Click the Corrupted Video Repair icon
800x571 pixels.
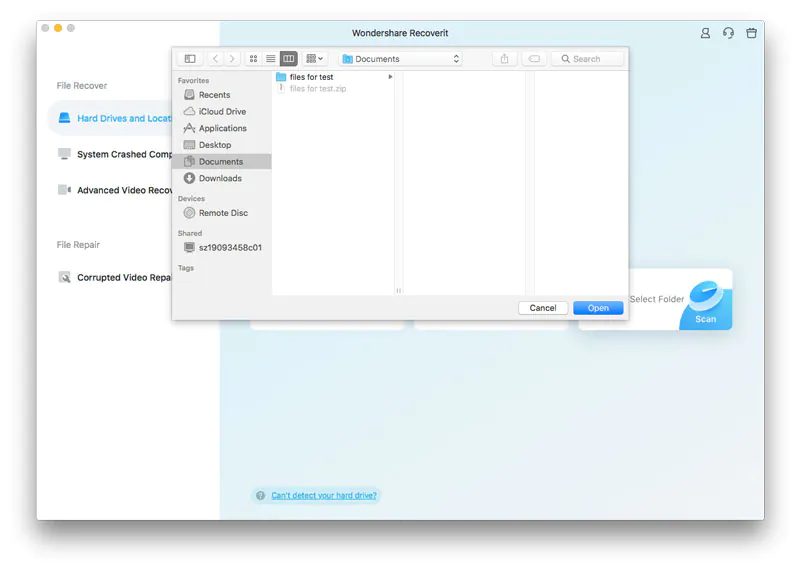[x=64, y=278]
